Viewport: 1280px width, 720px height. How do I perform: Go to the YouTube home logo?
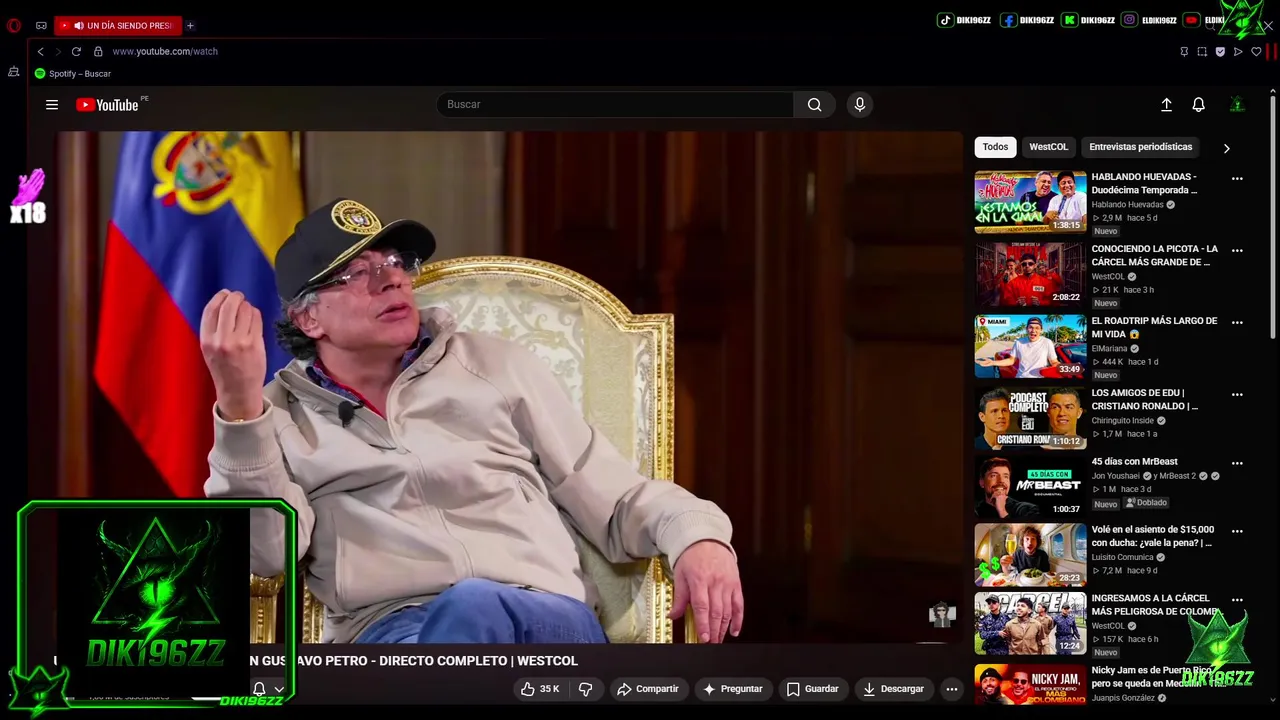(108, 105)
